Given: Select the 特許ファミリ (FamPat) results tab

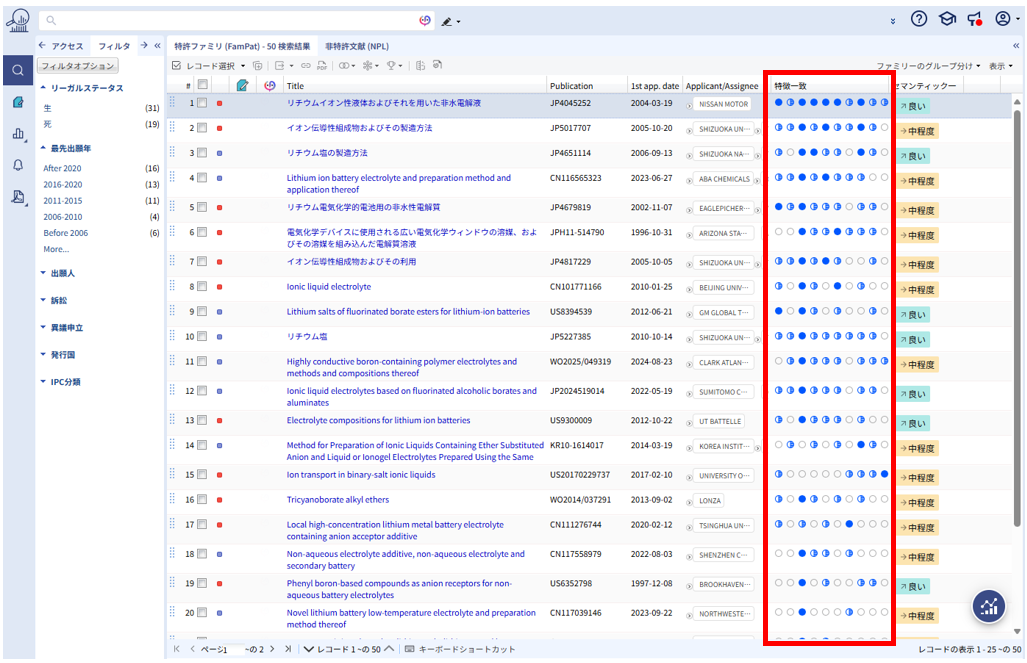Looking at the screenshot, I should [242, 47].
